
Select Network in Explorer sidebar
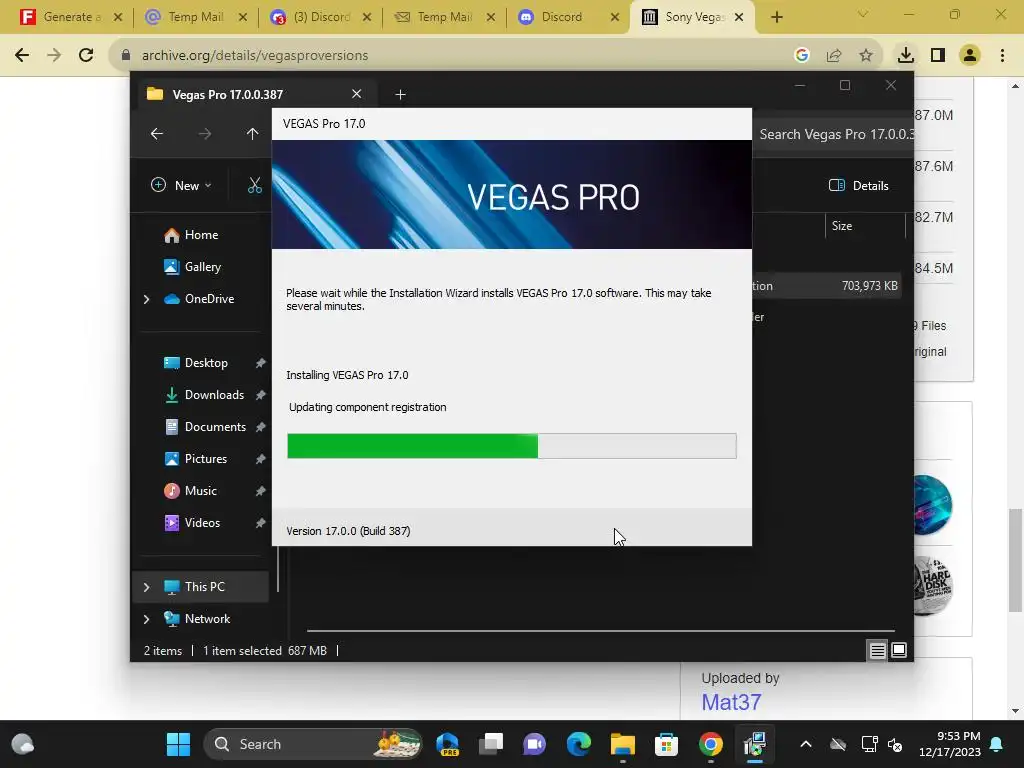[x=207, y=618]
